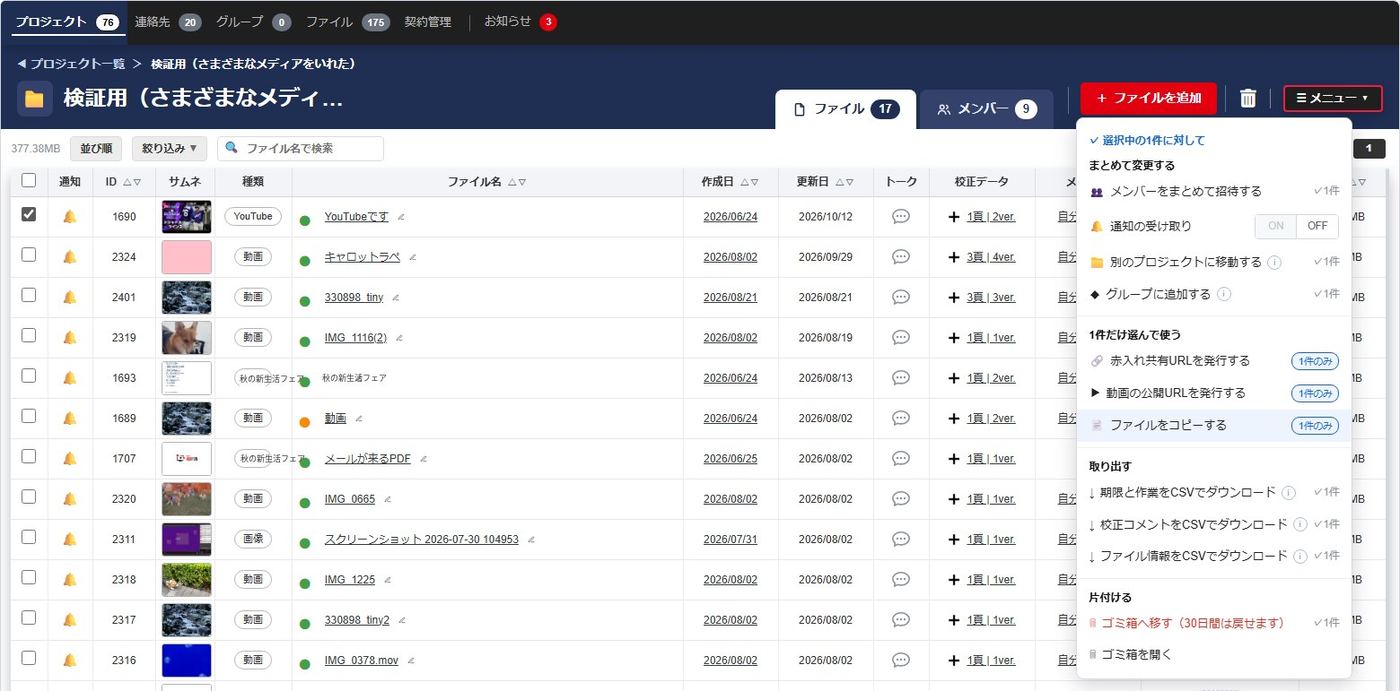Switch notification toggle to OFF
1400x691 pixels.
(1318, 226)
